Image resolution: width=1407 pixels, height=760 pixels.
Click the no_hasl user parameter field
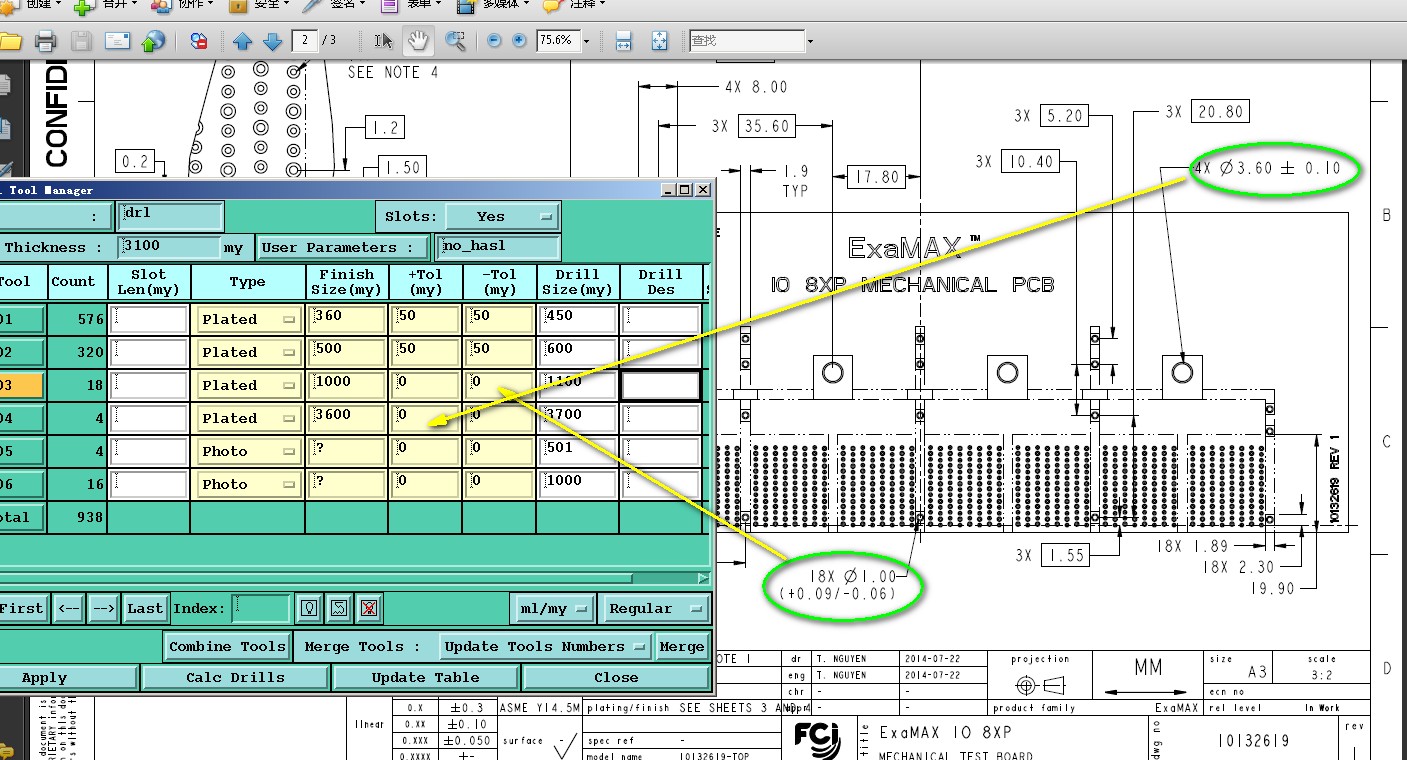497,247
